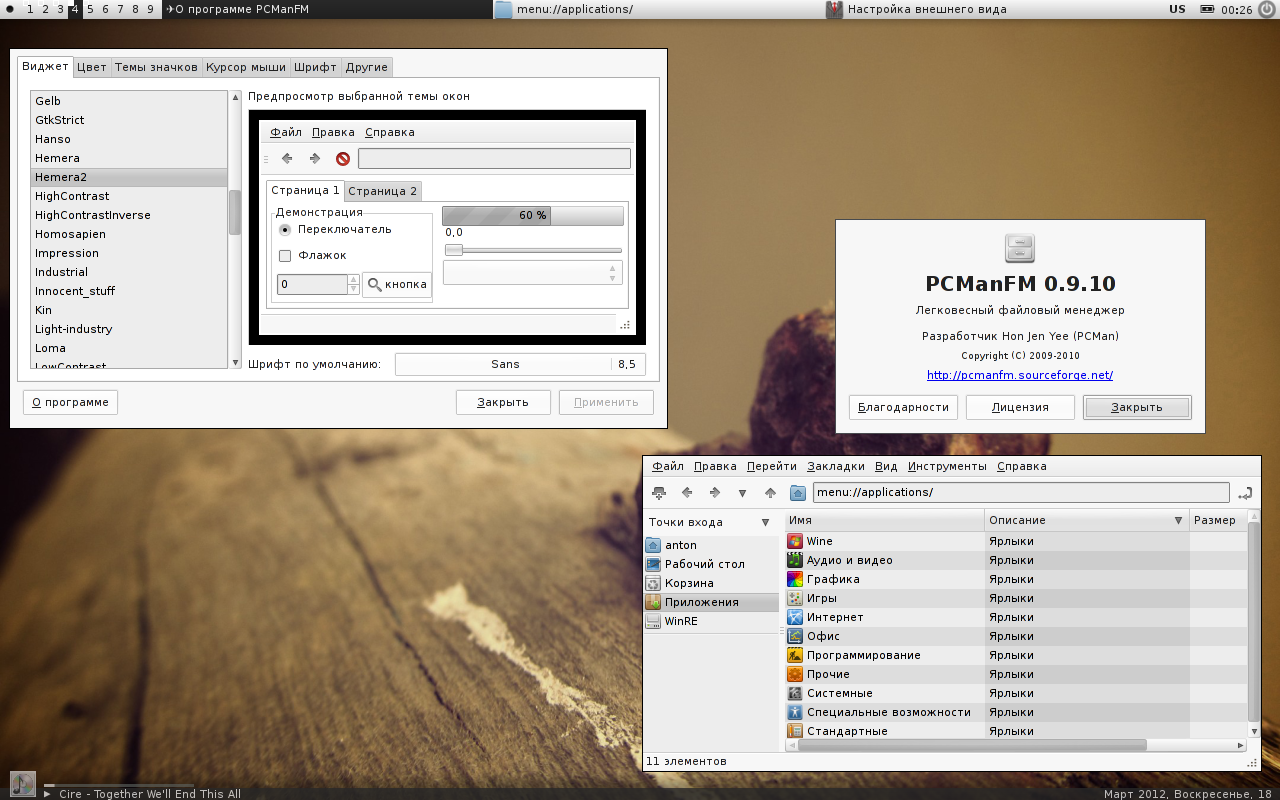The height and width of the screenshot is (800, 1280).
Task: Click the Программирование category icon
Action: (x=795, y=655)
